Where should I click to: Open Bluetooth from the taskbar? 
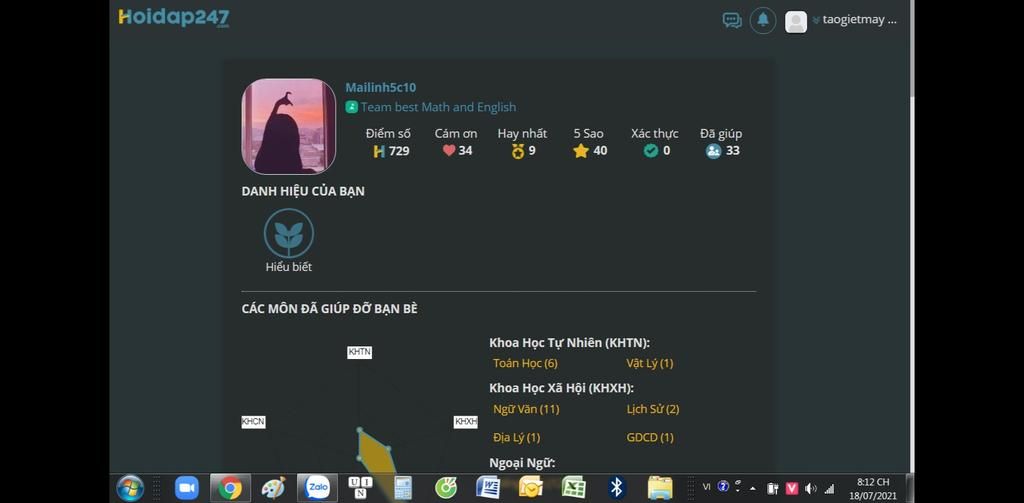(616, 488)
